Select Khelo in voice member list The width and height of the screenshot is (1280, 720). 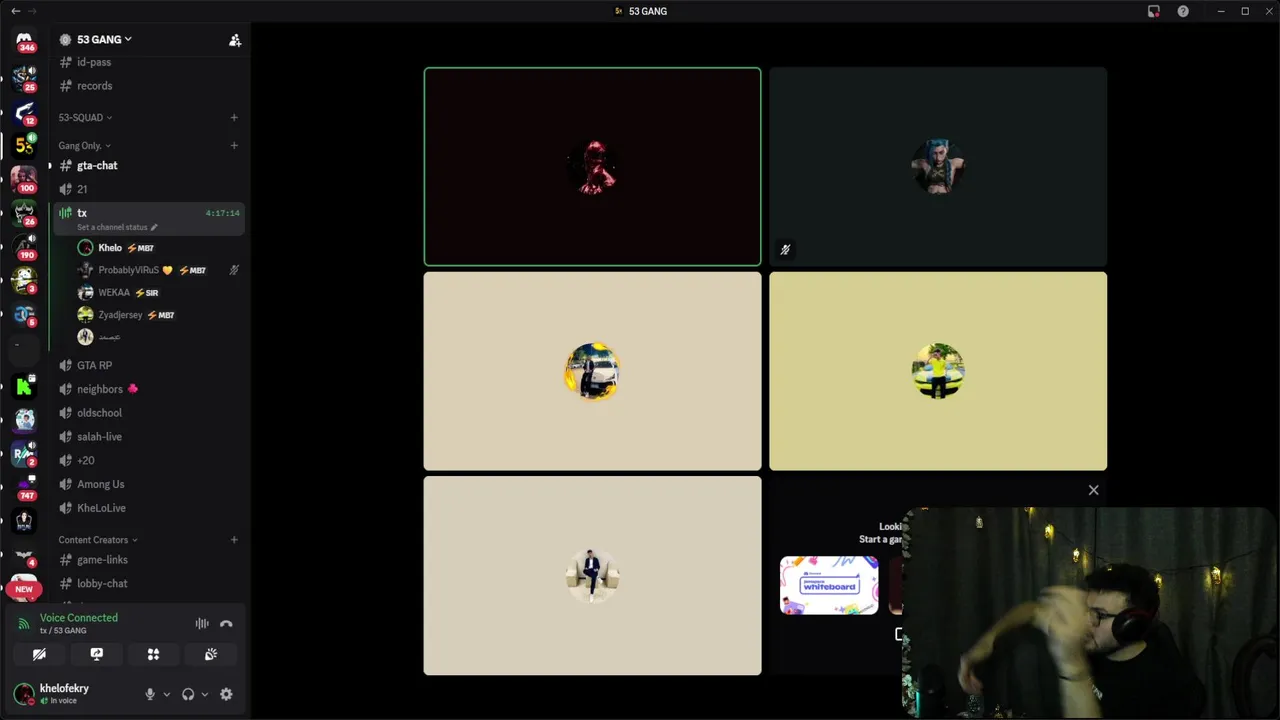pyautogui.click(x=158, y=248)
